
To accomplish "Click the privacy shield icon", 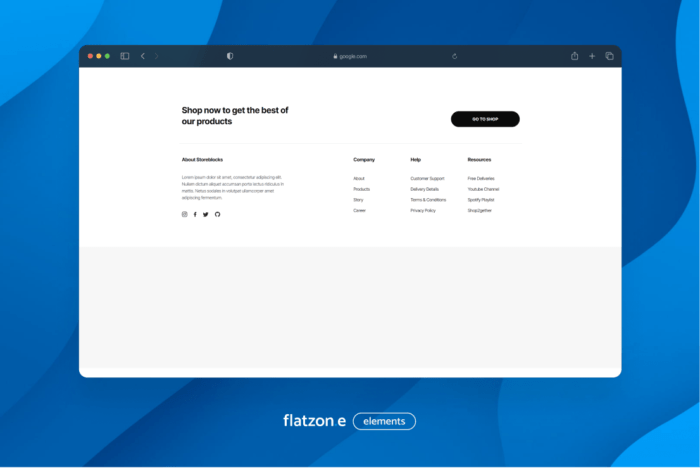I will 230,56.
